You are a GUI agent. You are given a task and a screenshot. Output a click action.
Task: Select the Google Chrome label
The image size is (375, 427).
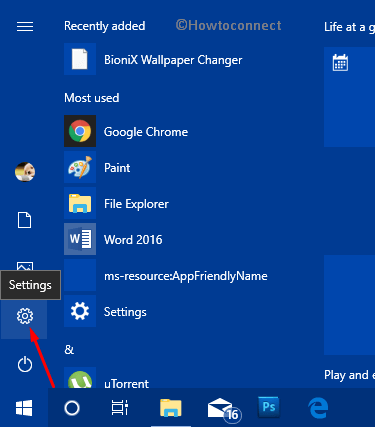pos(146,132)
